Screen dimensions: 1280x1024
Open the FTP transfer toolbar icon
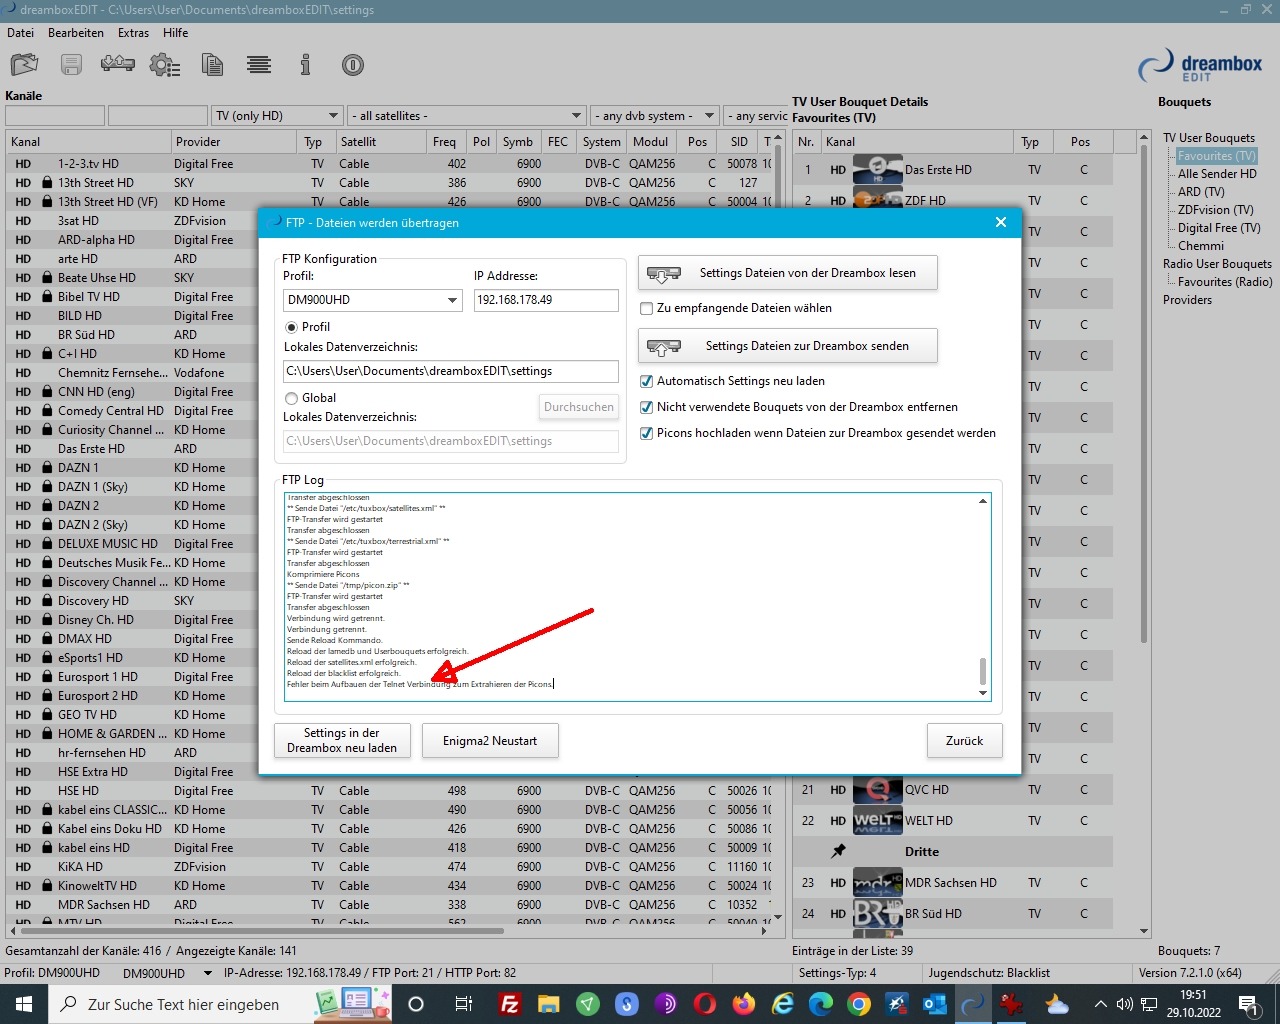[x=118, y=65]
